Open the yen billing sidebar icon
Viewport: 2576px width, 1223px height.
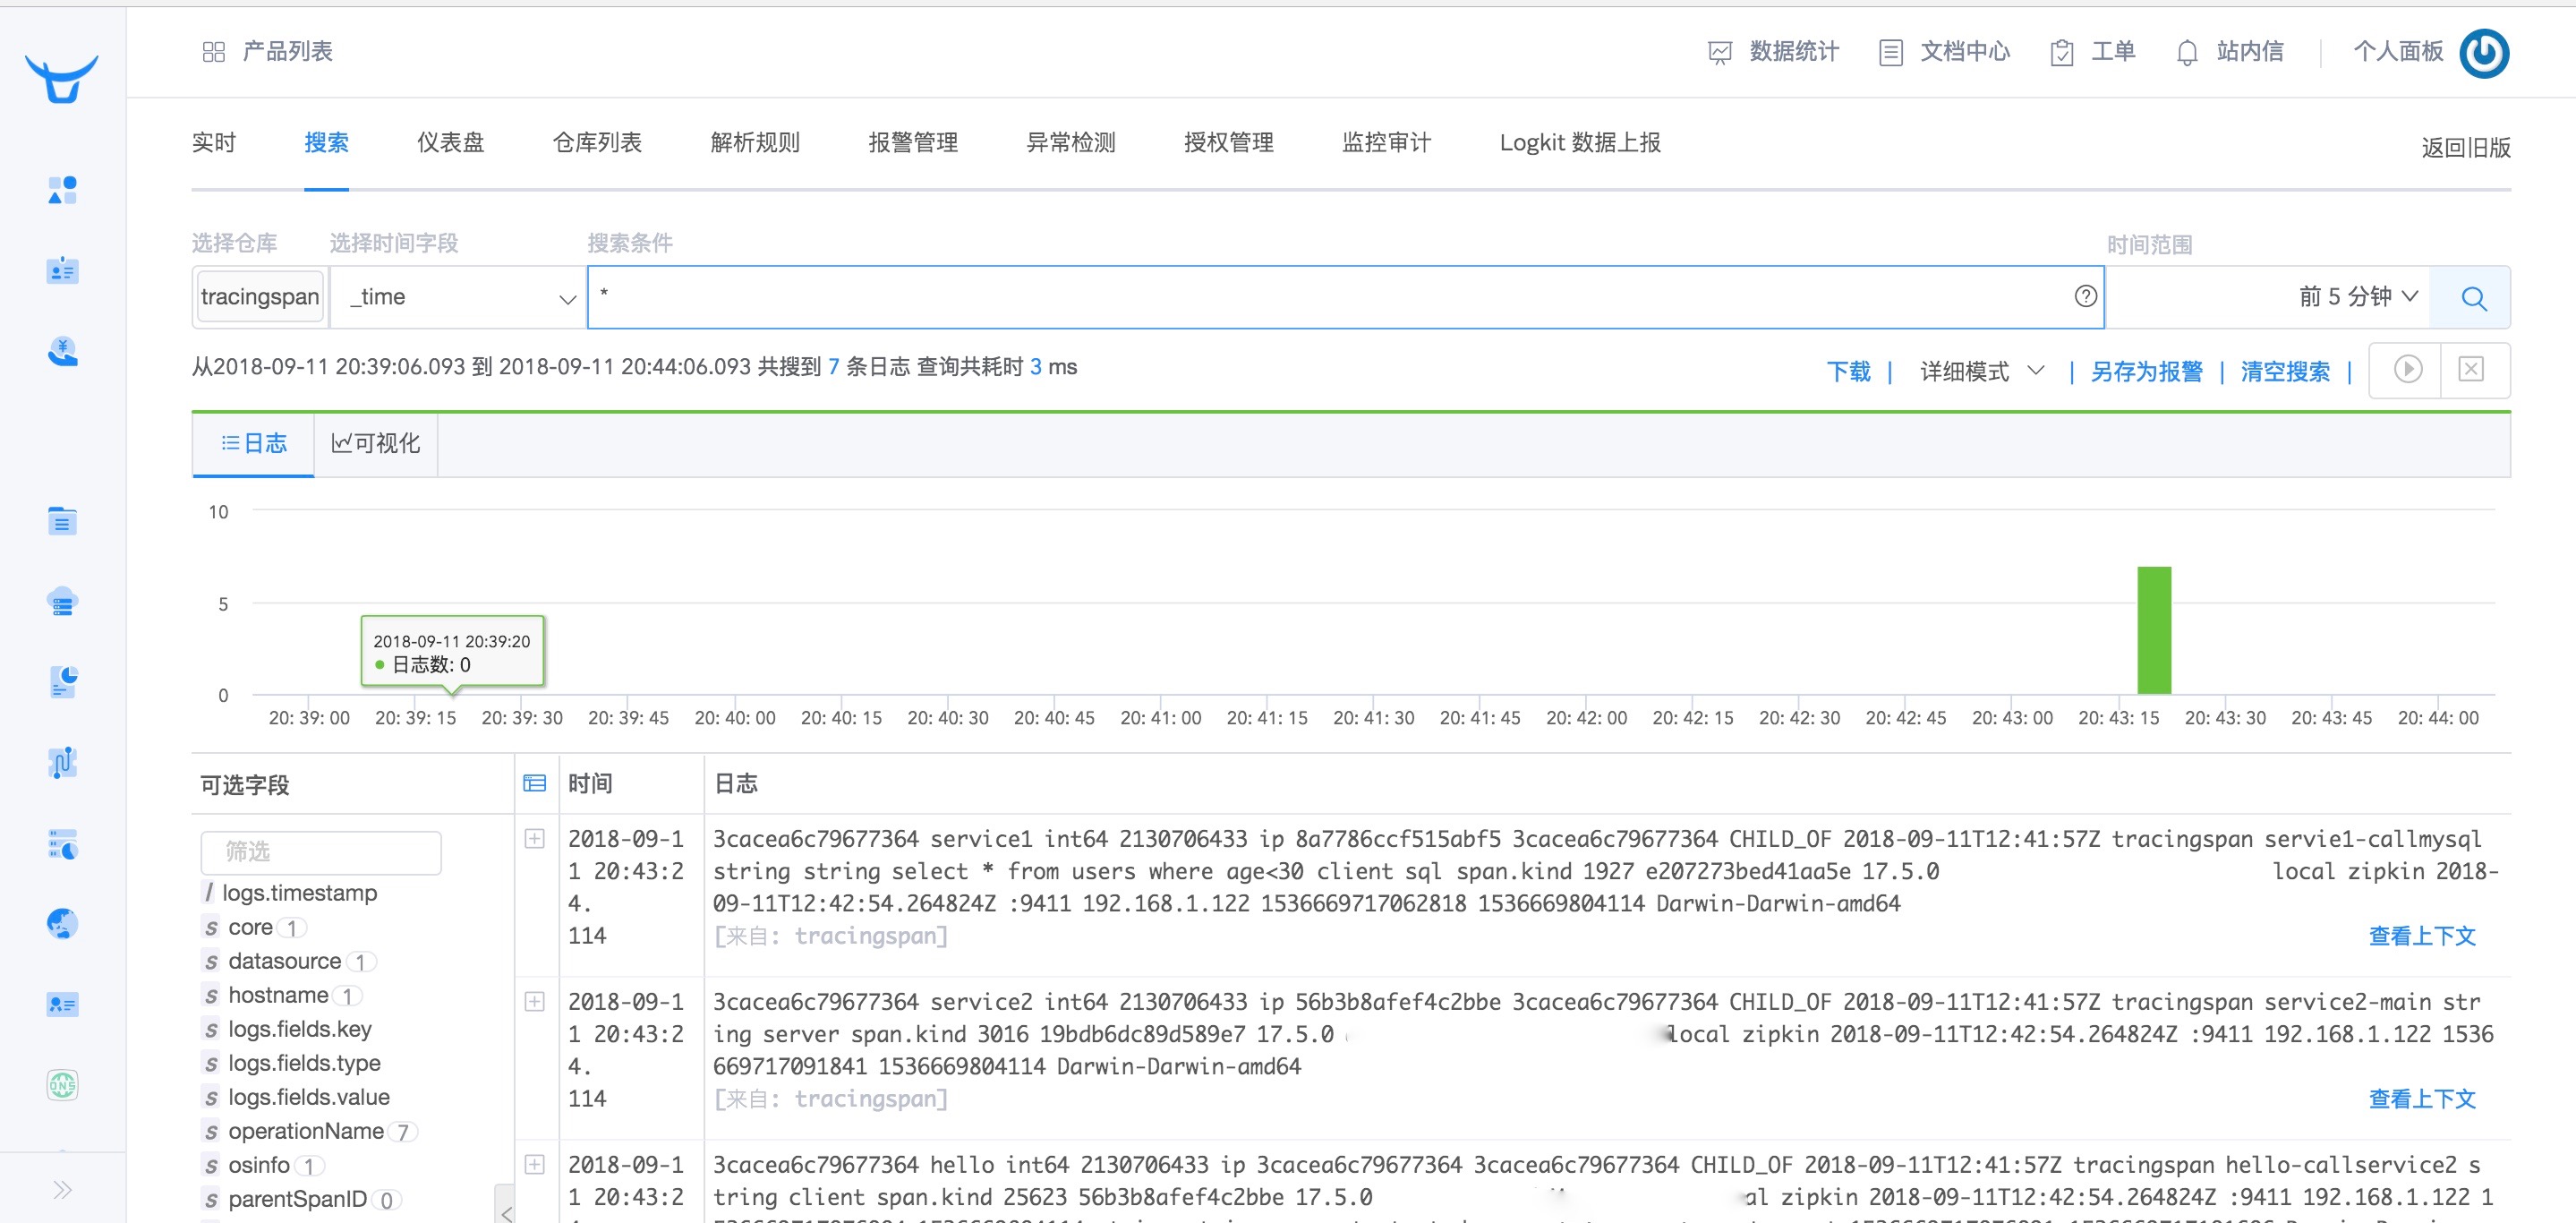coord(62,351)
